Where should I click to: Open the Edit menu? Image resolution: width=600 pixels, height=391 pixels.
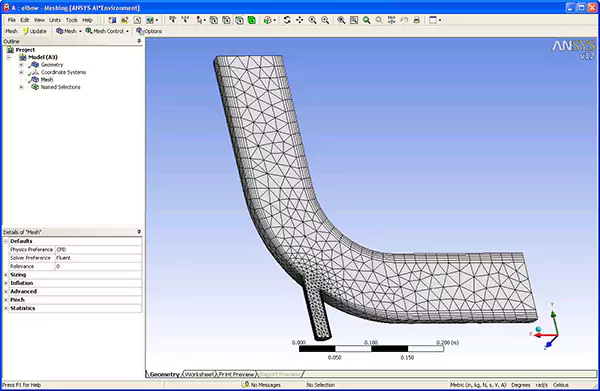[x=25, y=20]
